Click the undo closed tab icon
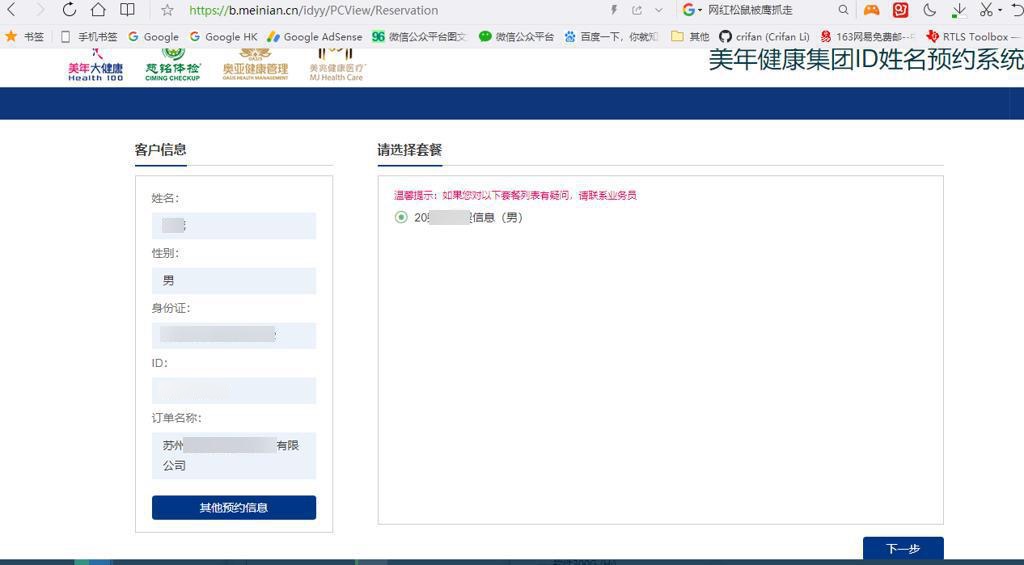This screenshot has height=565, width=1024. click(x=1017, y=10)
